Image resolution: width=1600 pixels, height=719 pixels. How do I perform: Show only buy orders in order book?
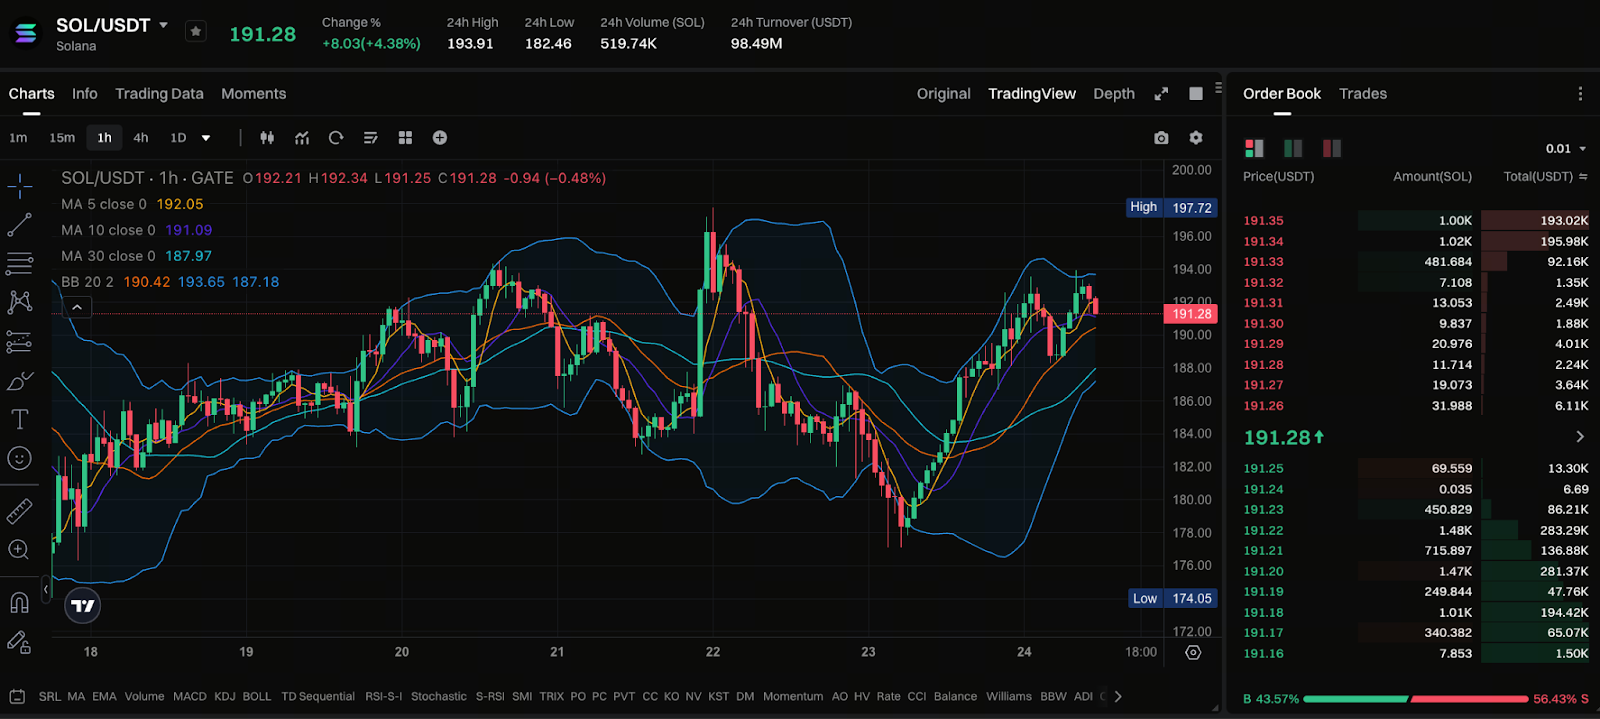pyautogui.click(x=1293, y=148)
